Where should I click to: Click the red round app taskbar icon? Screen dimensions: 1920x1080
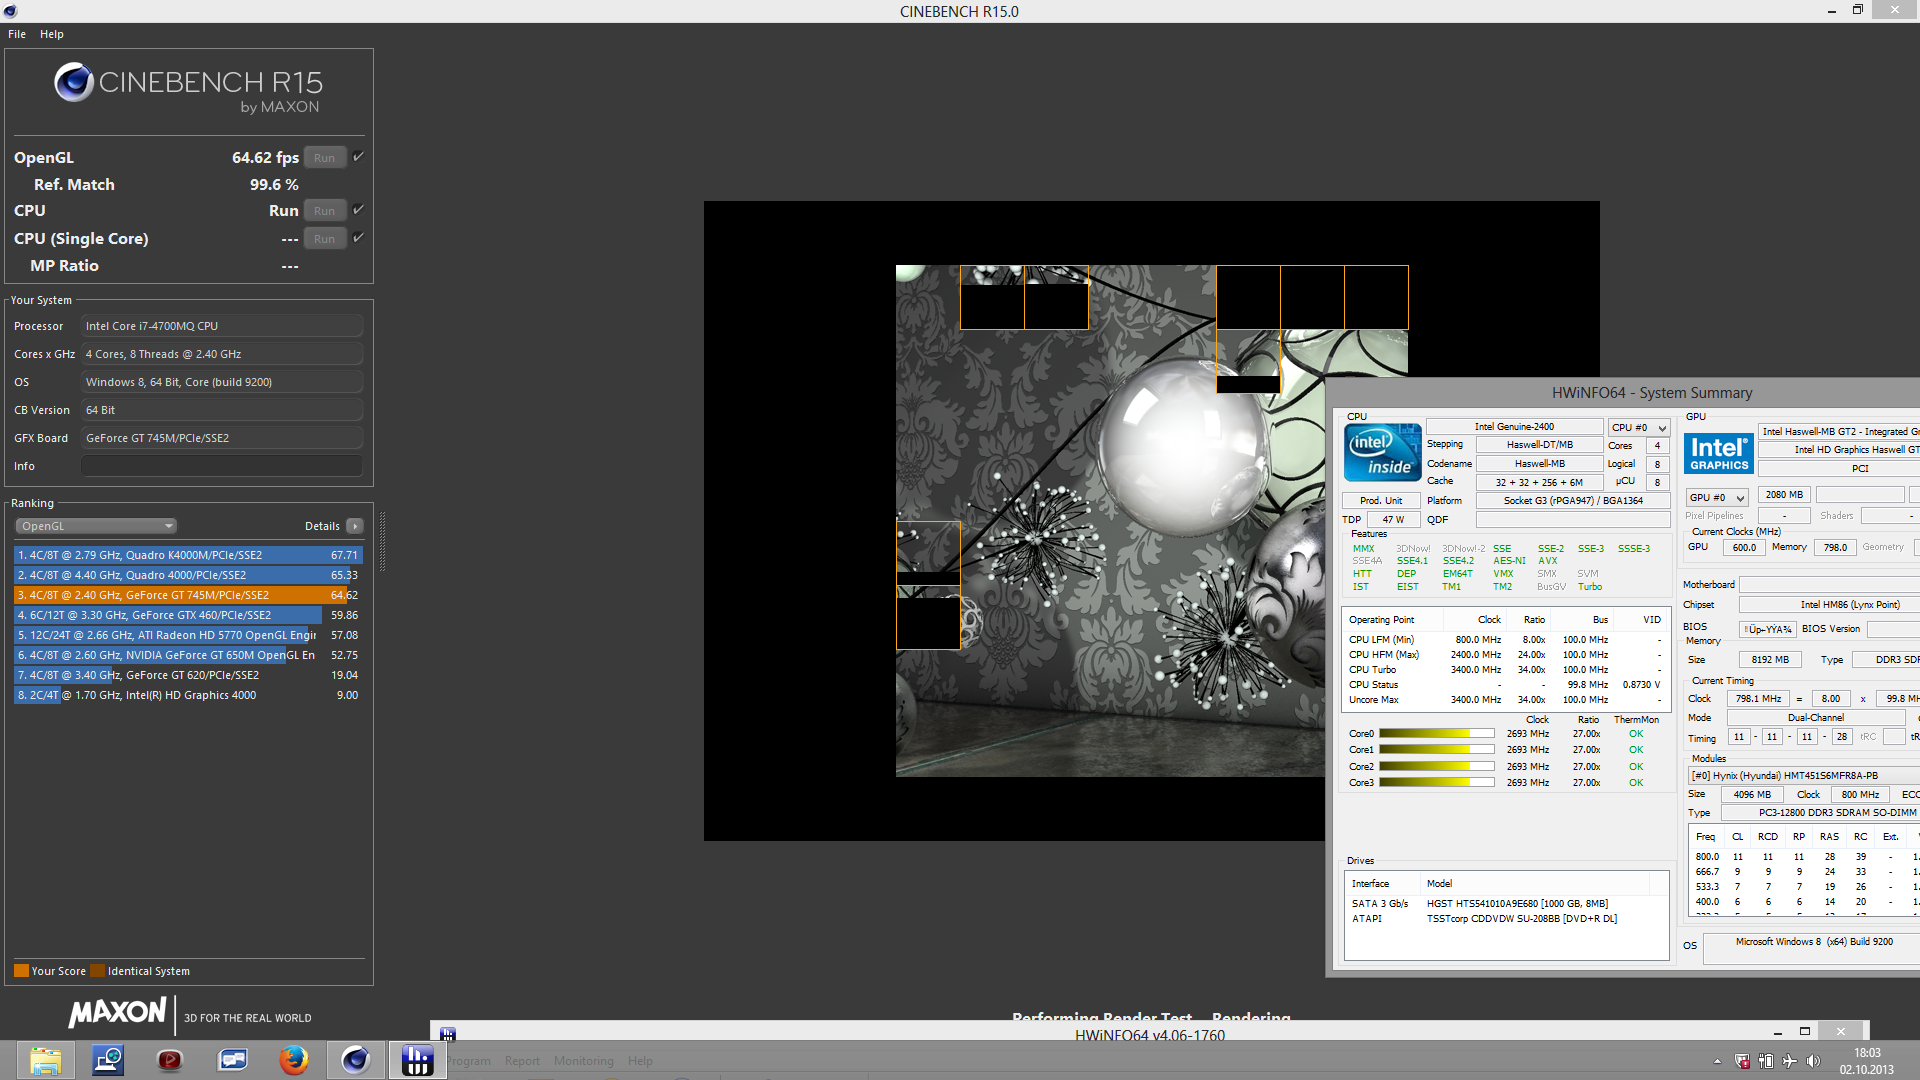coord(170,1060)
